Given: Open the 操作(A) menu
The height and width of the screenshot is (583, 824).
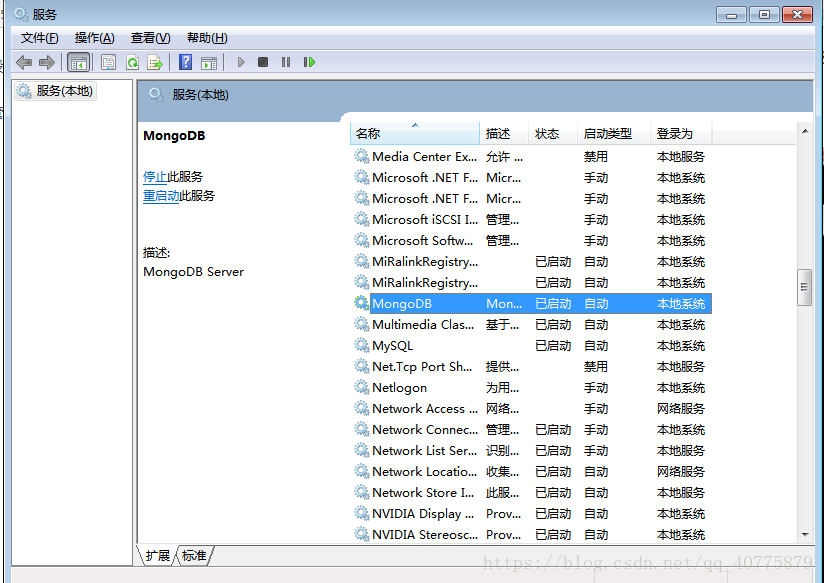Looking at the screenshot, I should coord(95,38).
